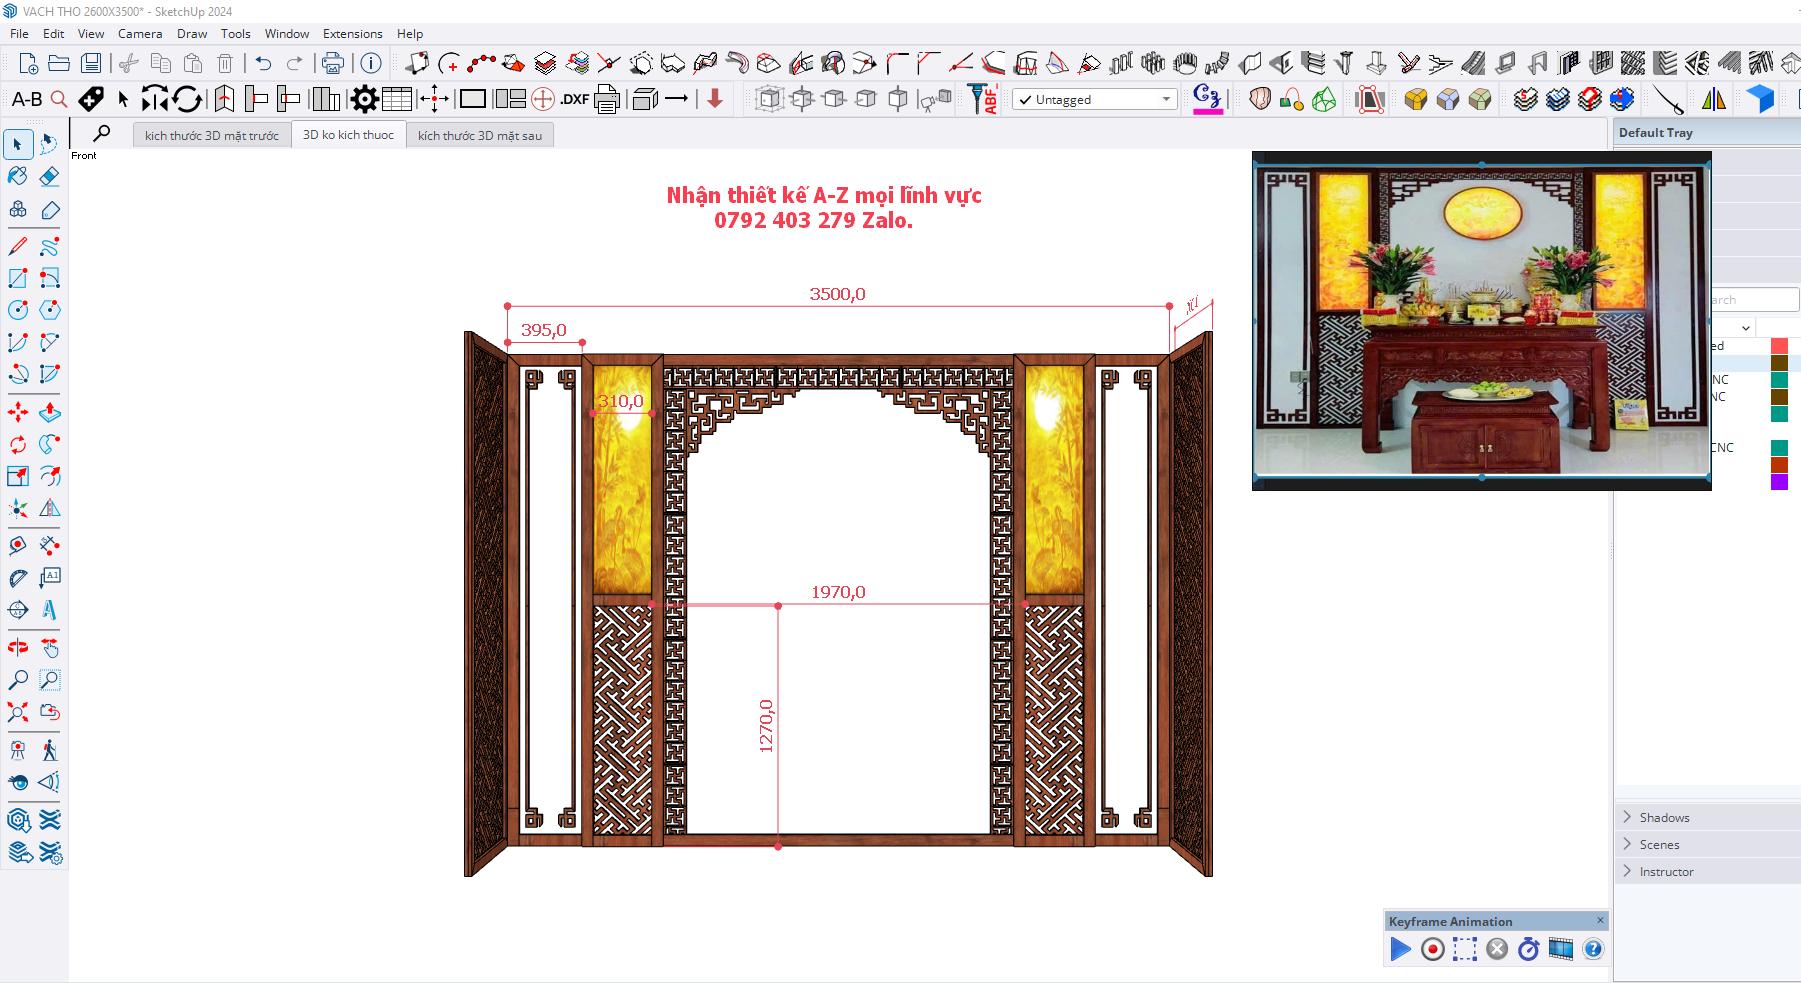
Task: Select the Eraser tool
Action: pos(49,177)
